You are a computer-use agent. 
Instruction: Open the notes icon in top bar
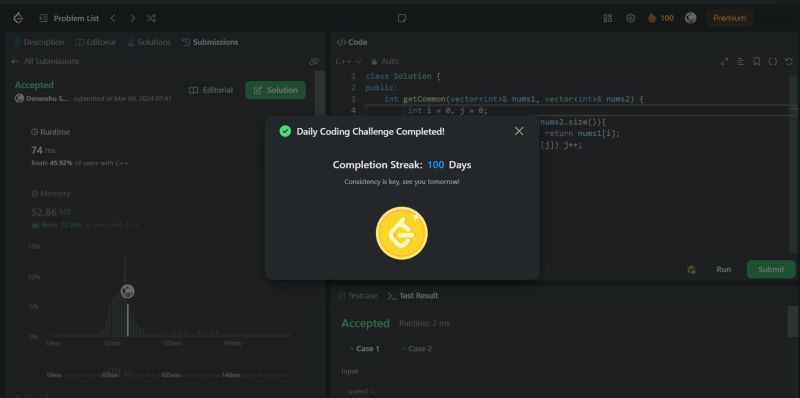click(402, 18)
